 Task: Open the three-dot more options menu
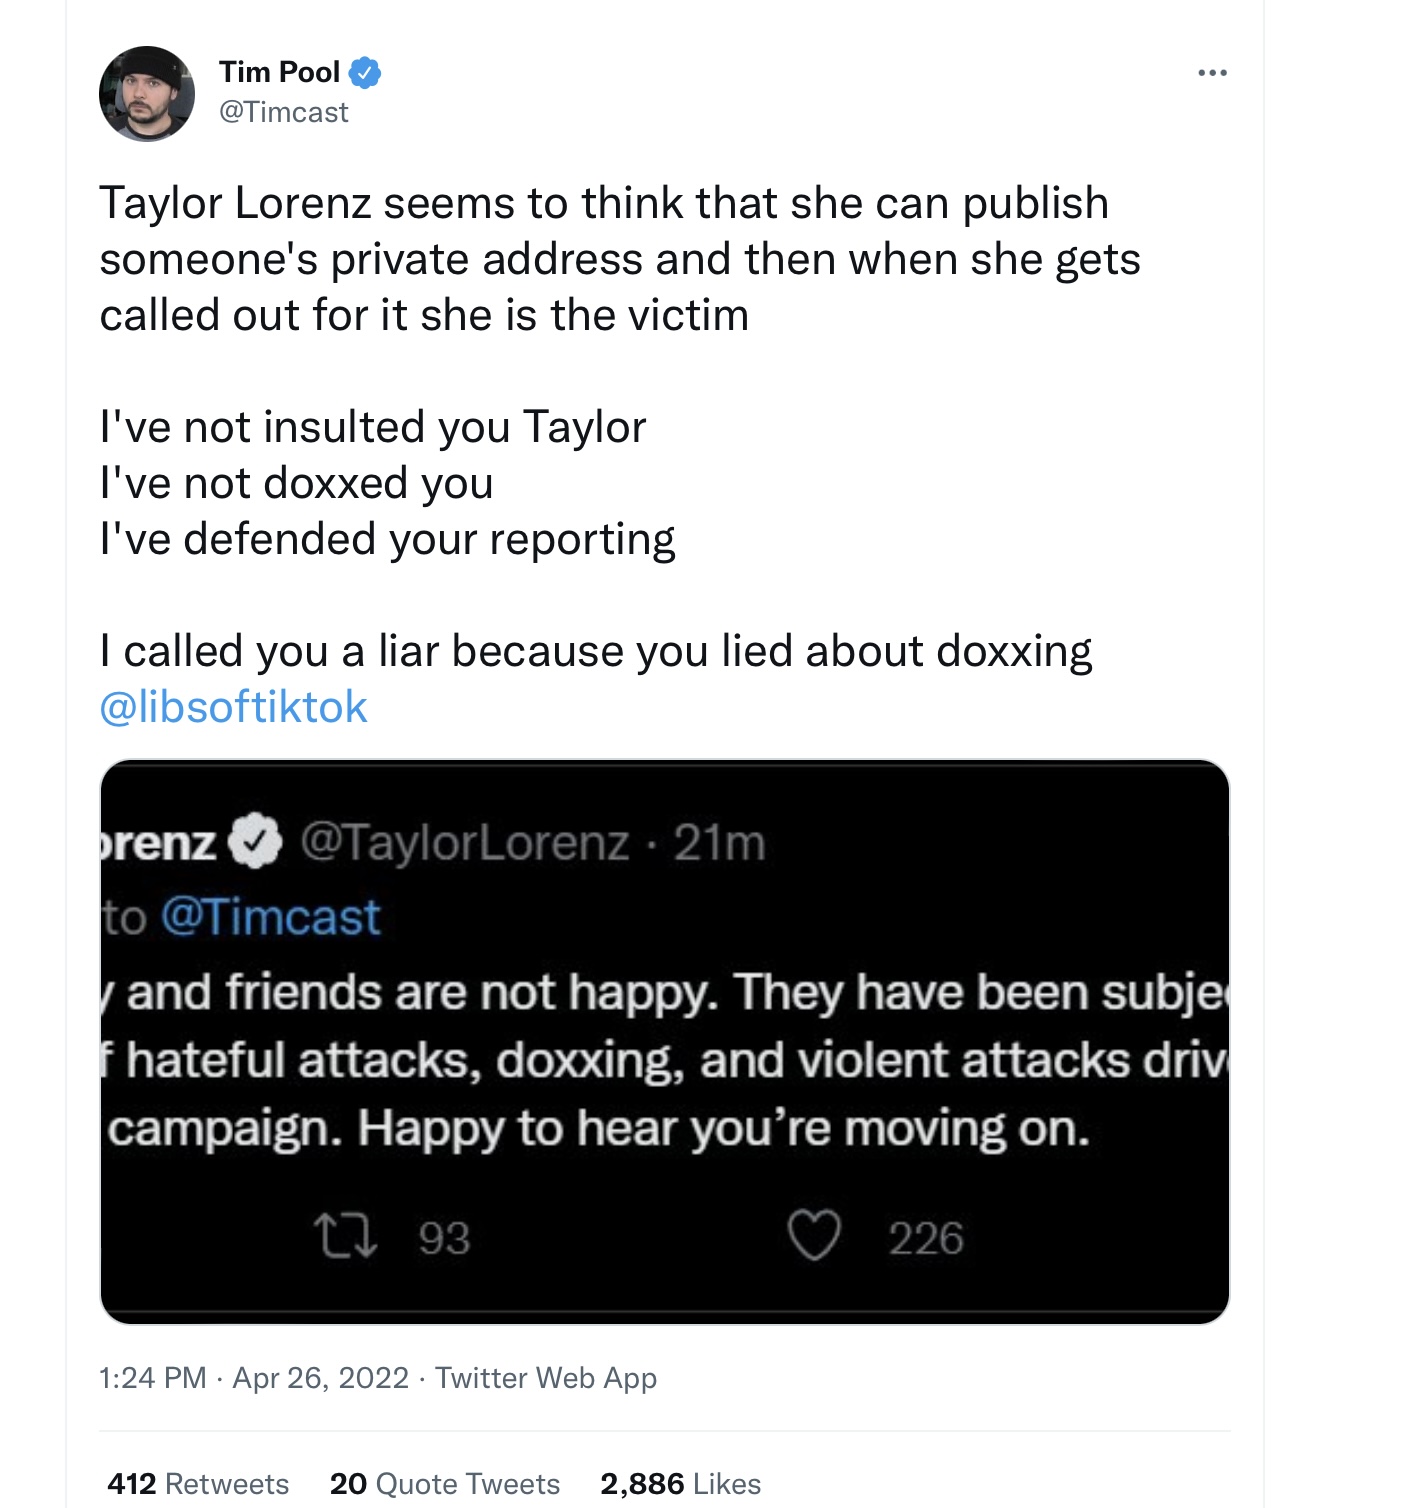coord(1212,73)
